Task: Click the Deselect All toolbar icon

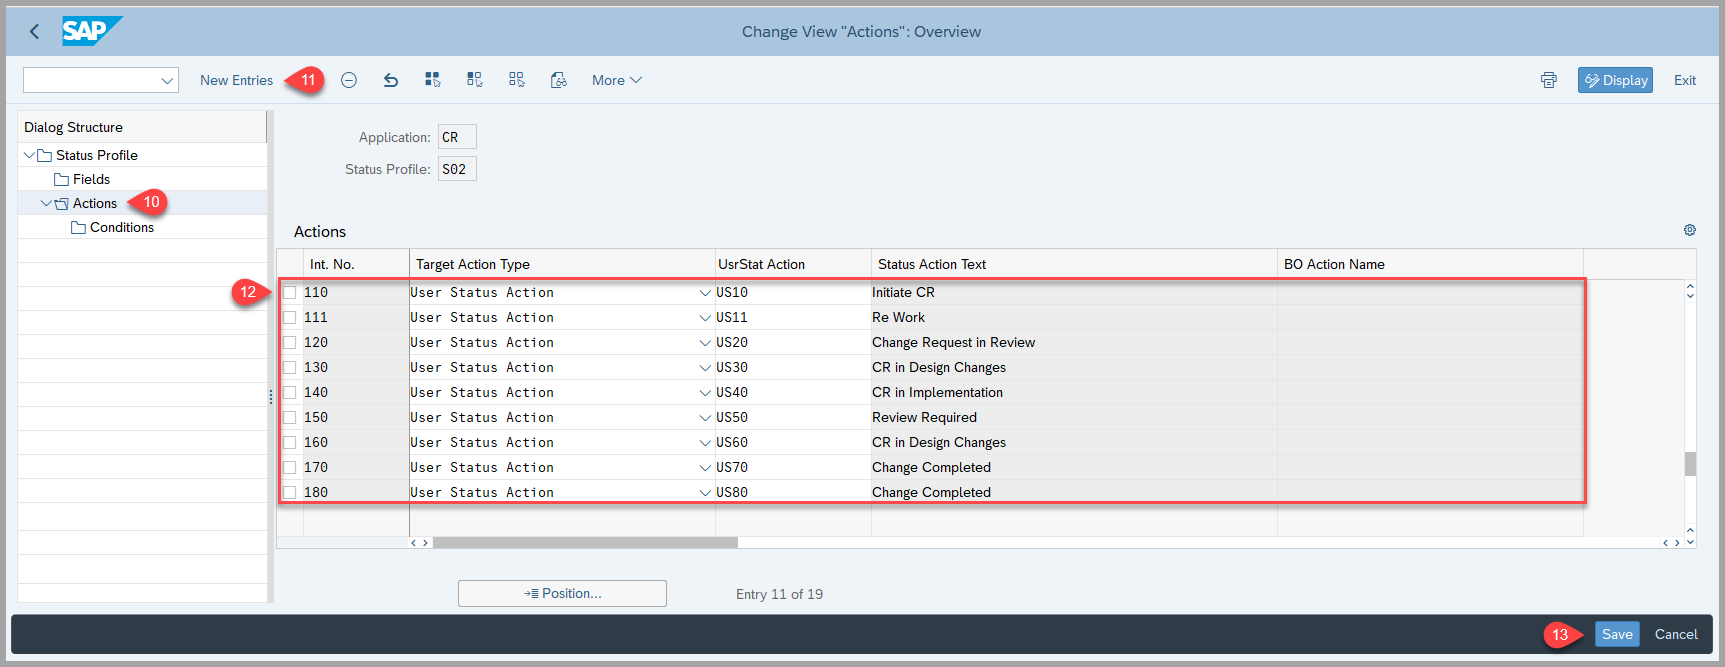Action: click(x=516, y=80)
